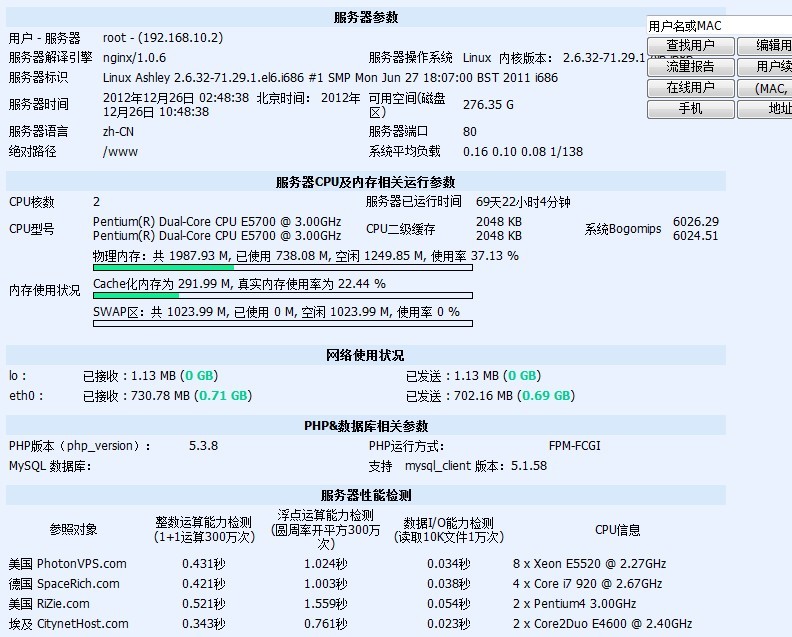
Task: Click the 网络使用状况 section header
Action: pos(365,355)
